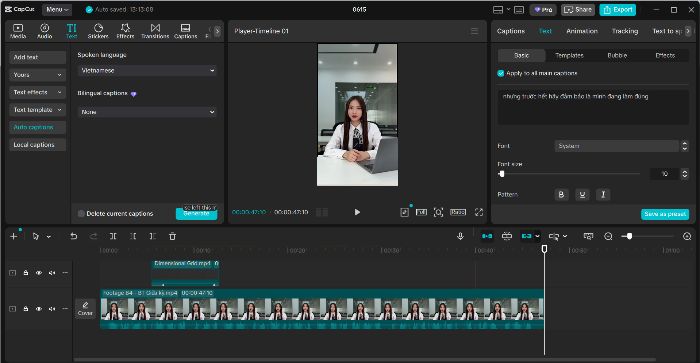Mute the upper track audio
The height and width of the screenshot is (363, 700).
coord(52,273)
